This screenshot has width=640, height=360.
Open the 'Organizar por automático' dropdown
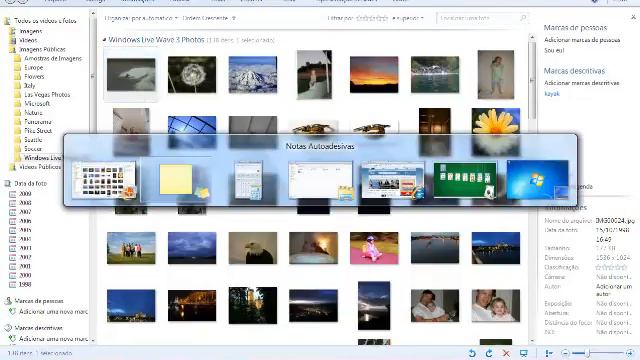point(141,18)
